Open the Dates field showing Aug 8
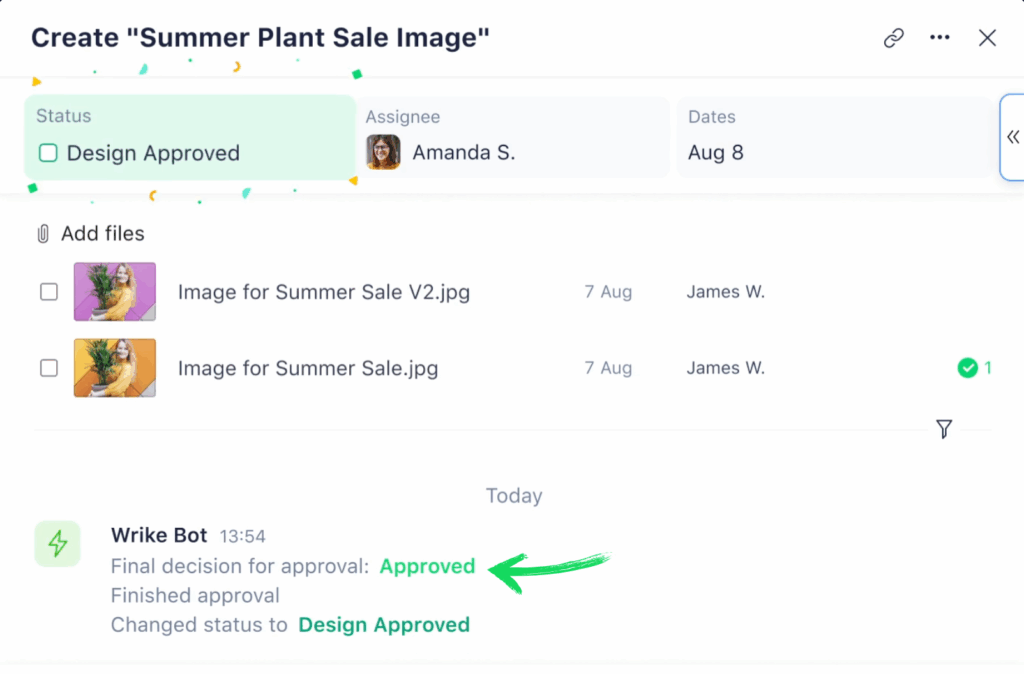Viewport: 1024px width, 674px height. click(835, 137)
